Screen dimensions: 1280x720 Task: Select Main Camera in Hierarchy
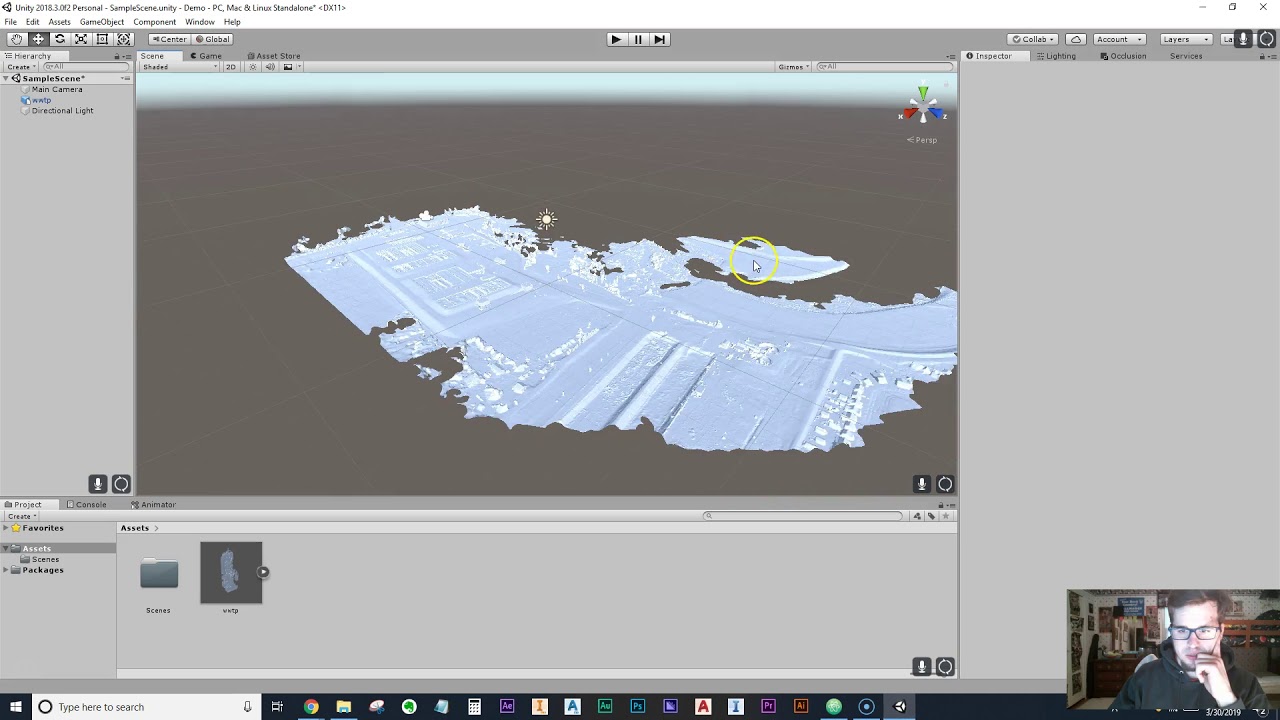[57, 89]
